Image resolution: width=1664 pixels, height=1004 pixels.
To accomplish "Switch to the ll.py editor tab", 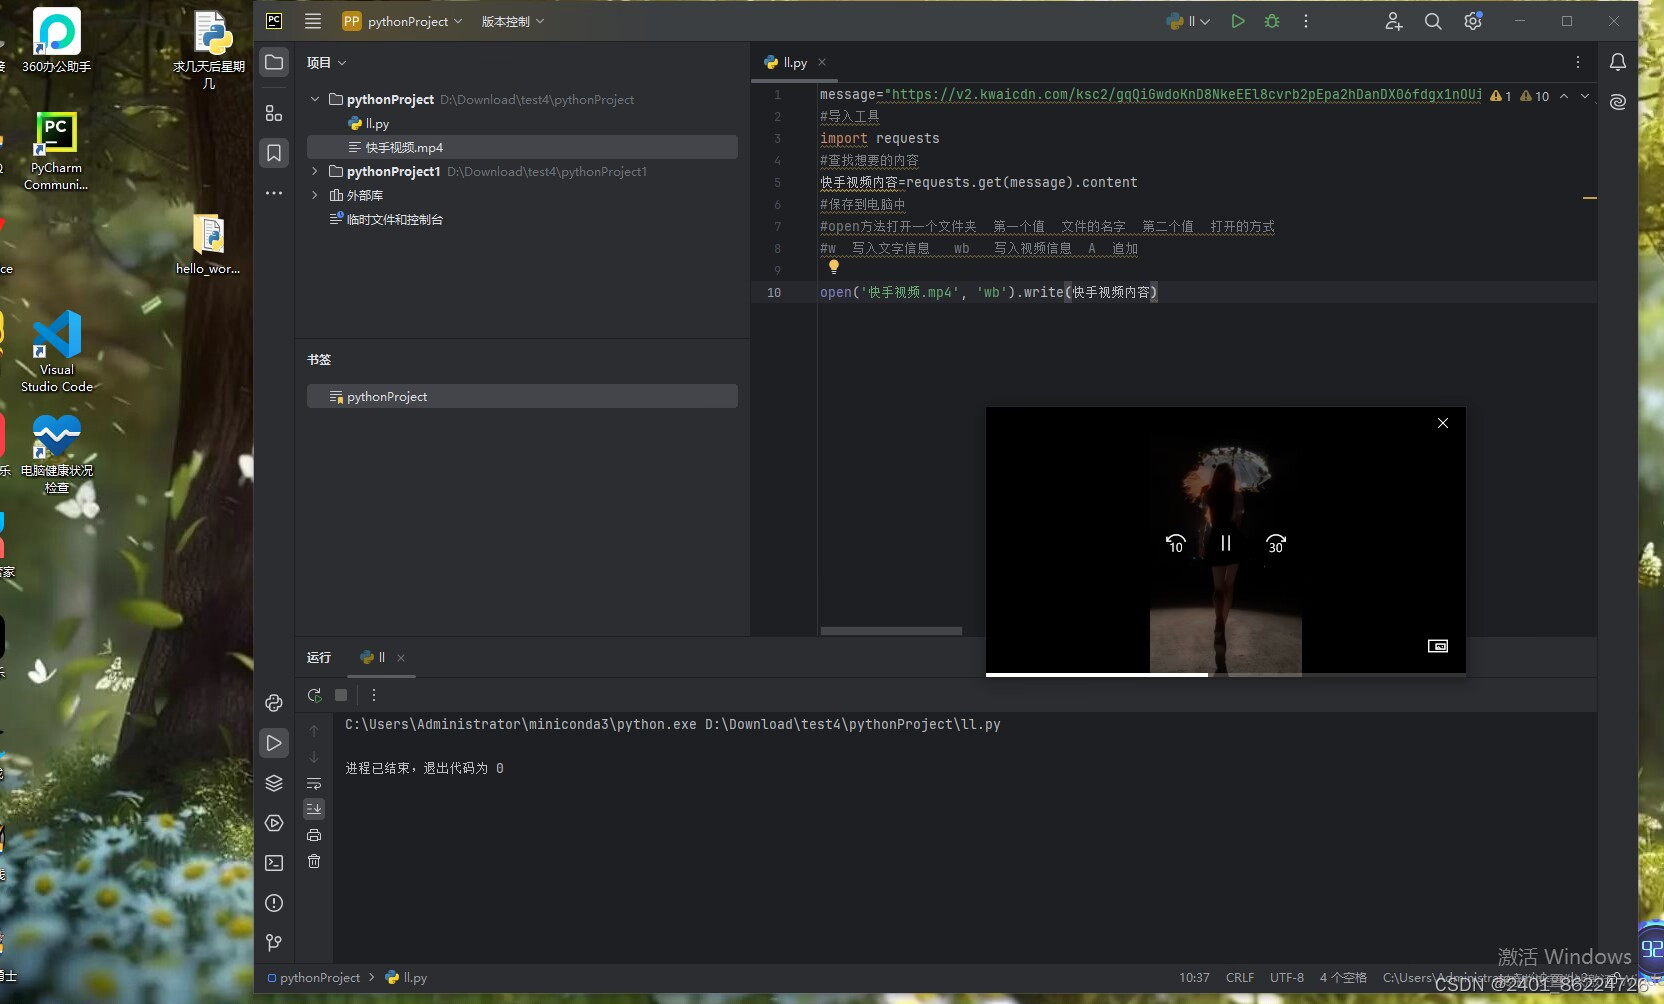I will click(794, 62).
